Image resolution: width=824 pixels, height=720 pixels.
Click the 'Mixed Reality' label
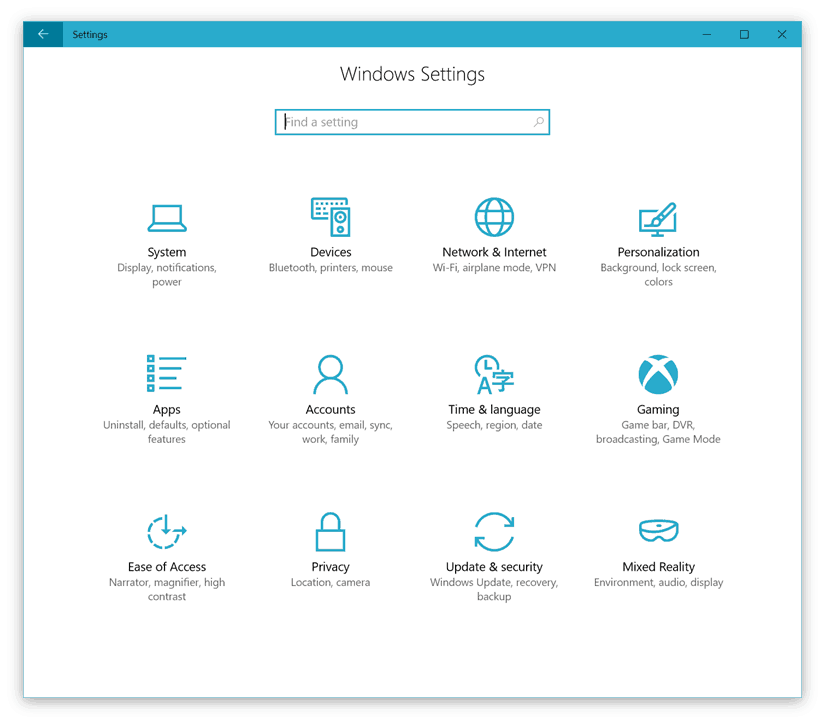pos(658,567)
